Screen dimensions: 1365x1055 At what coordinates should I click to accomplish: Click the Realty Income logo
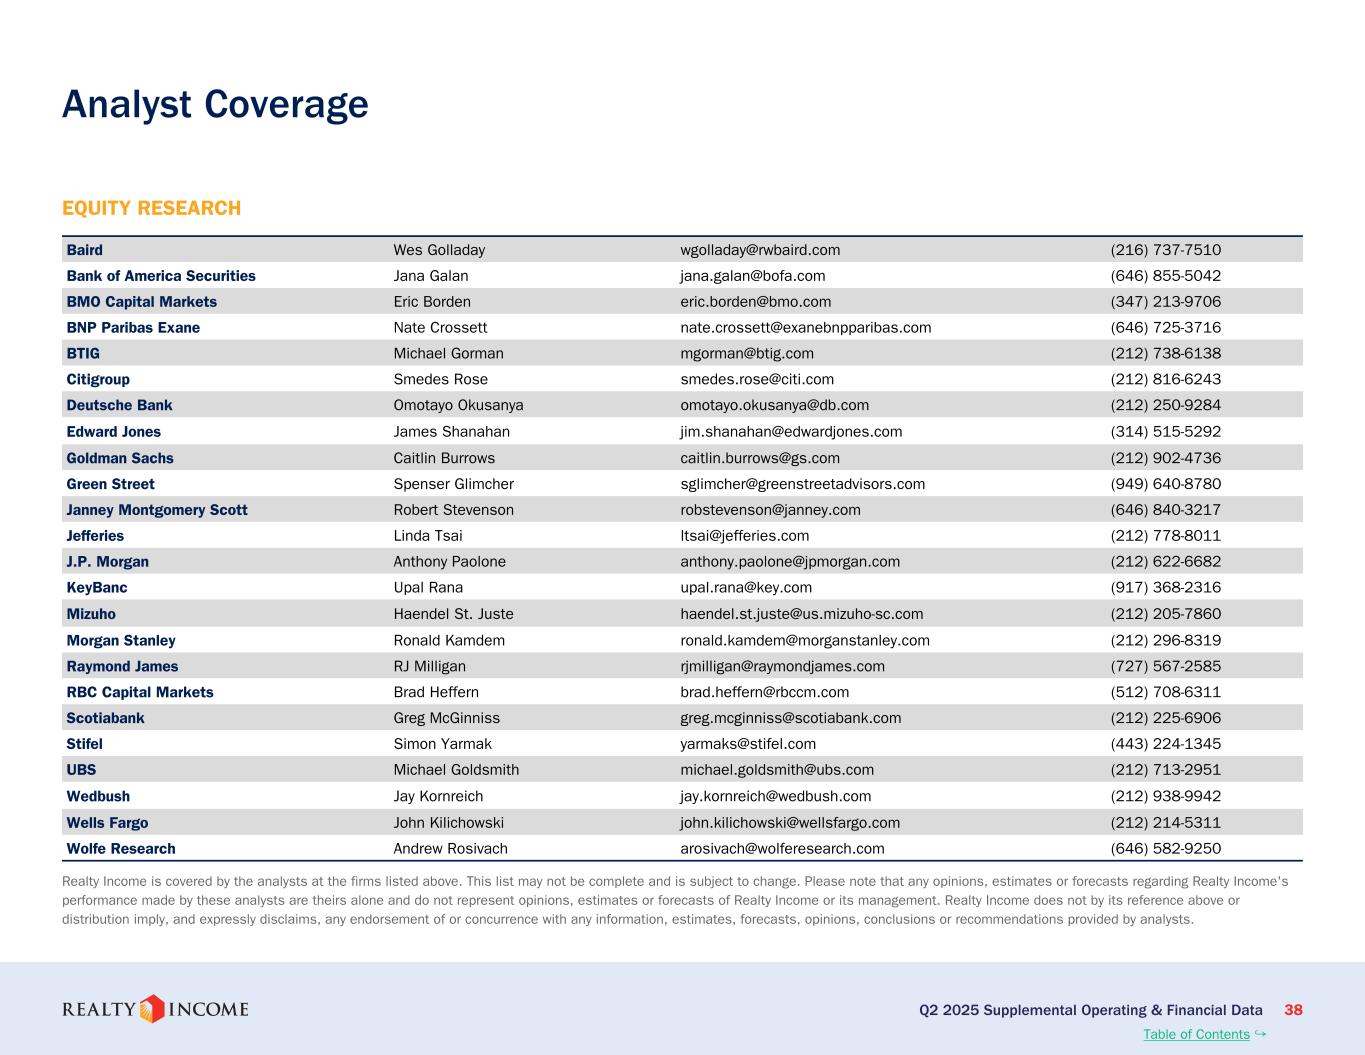155,1009
